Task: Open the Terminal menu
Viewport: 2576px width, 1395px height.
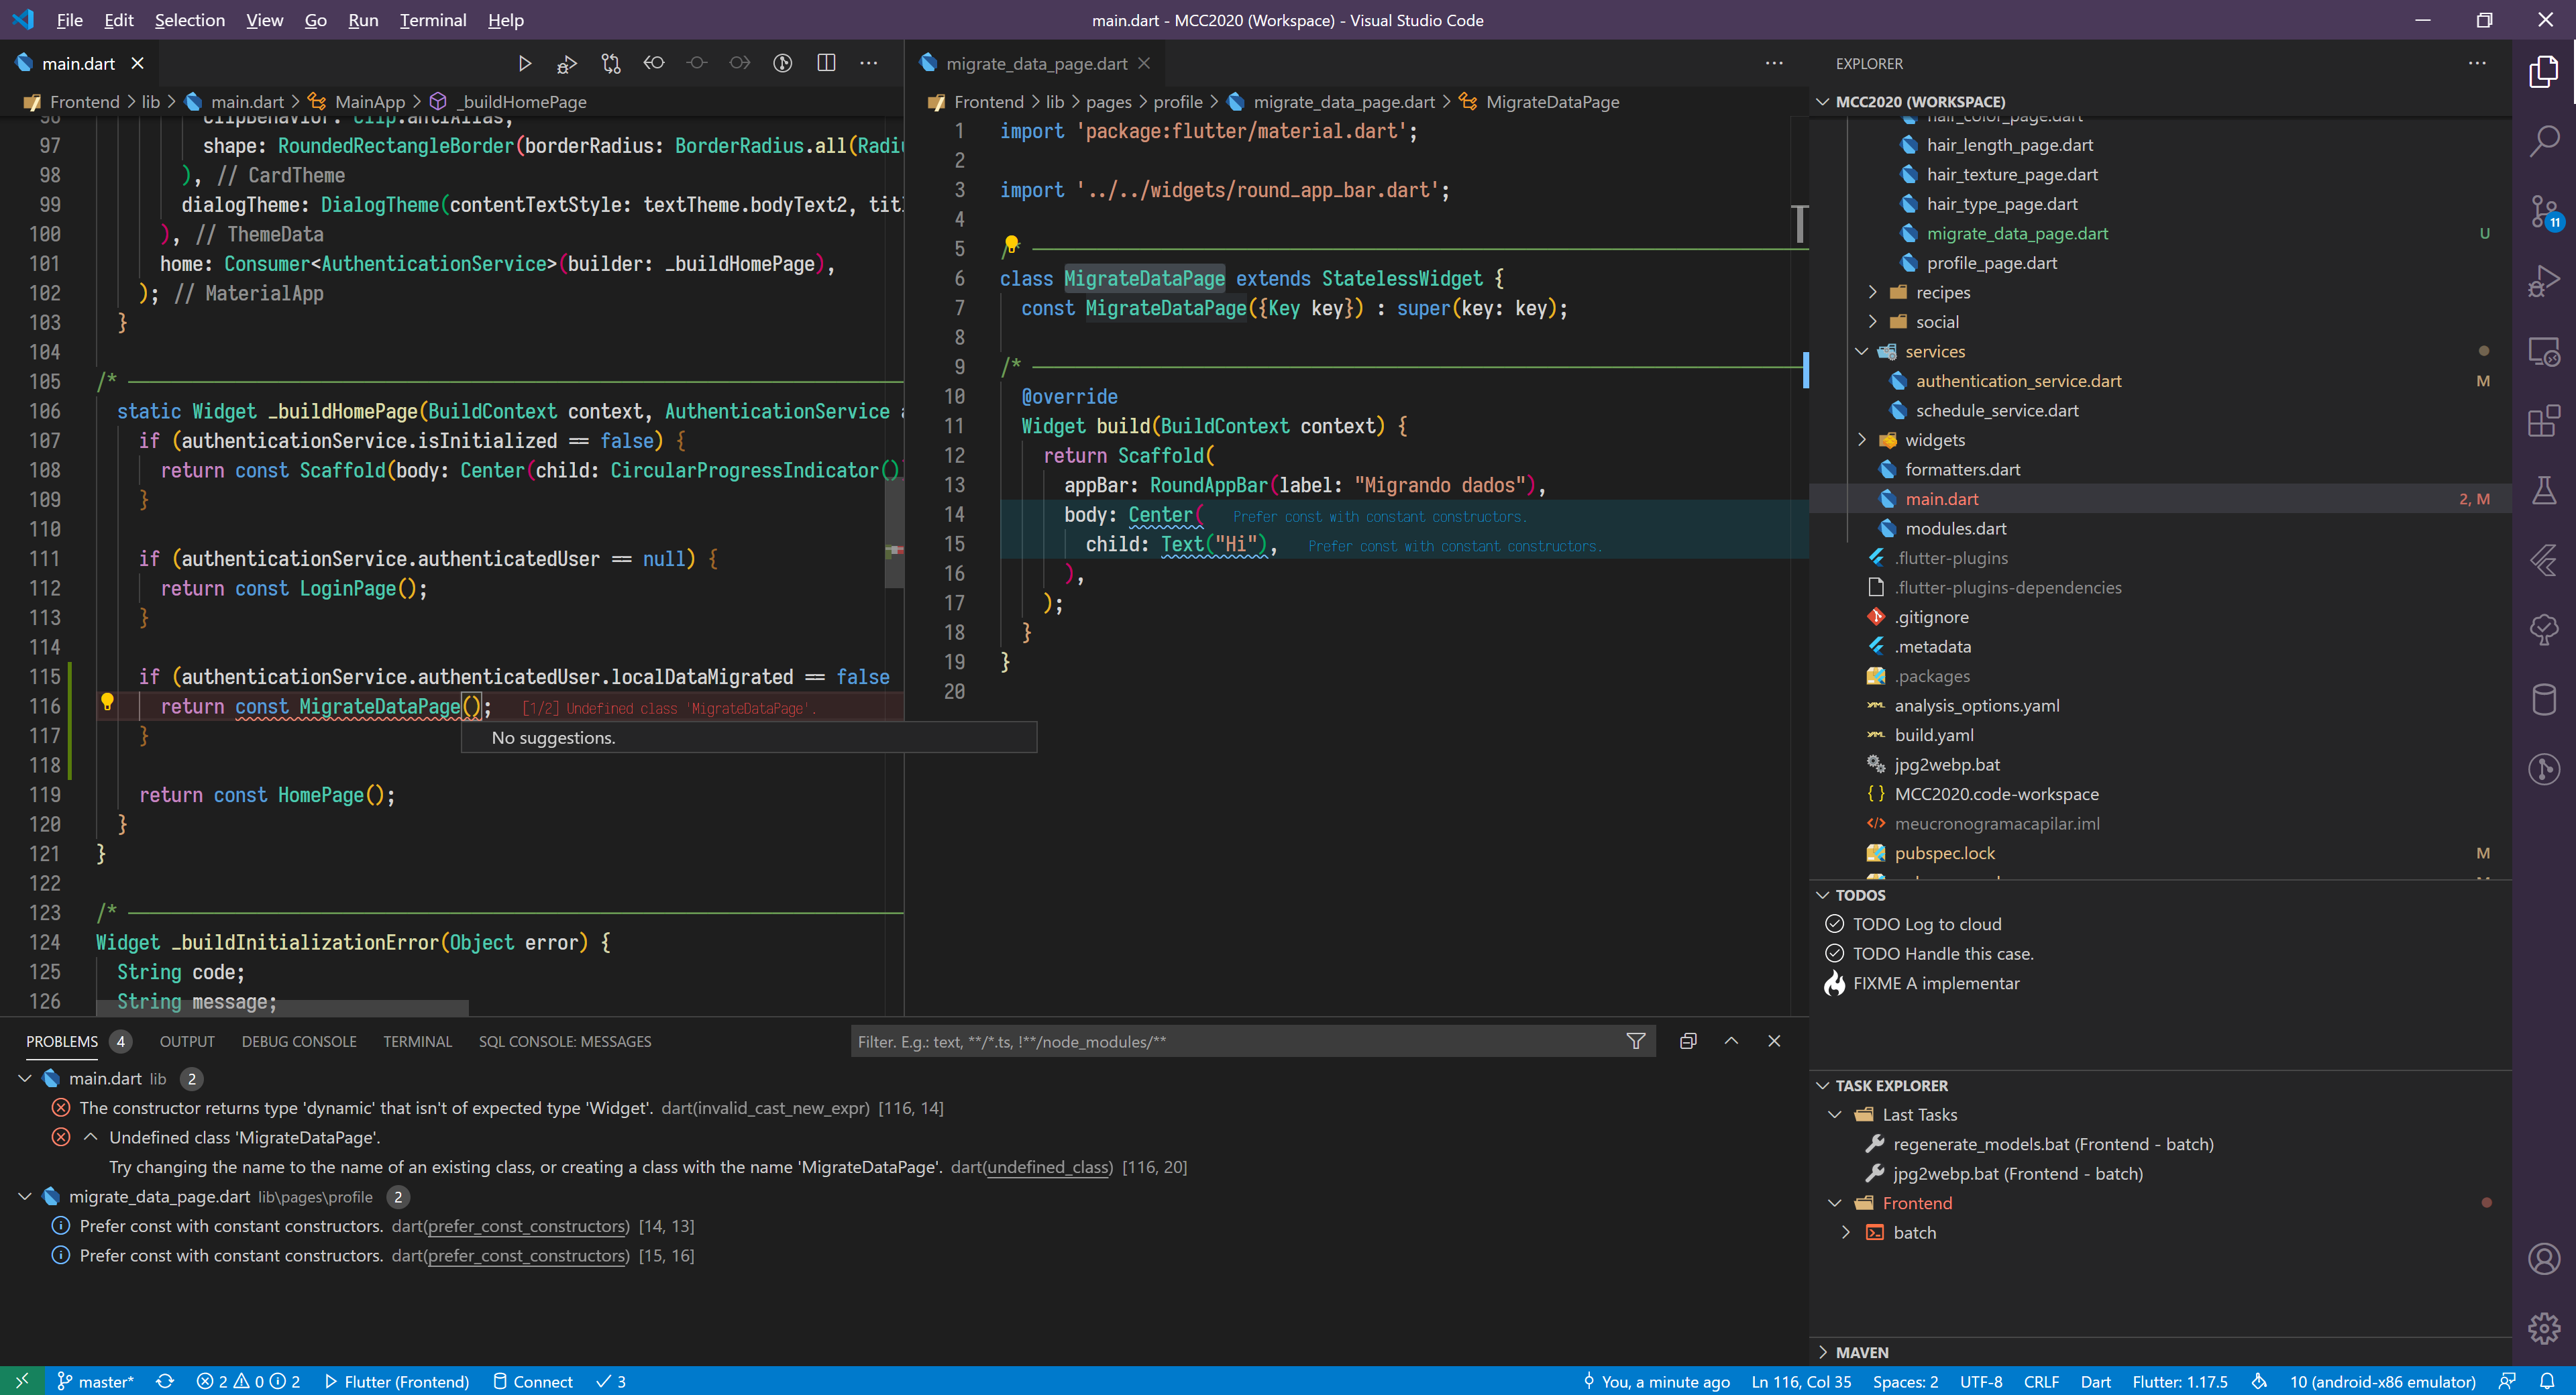Action: coord(432,20)
